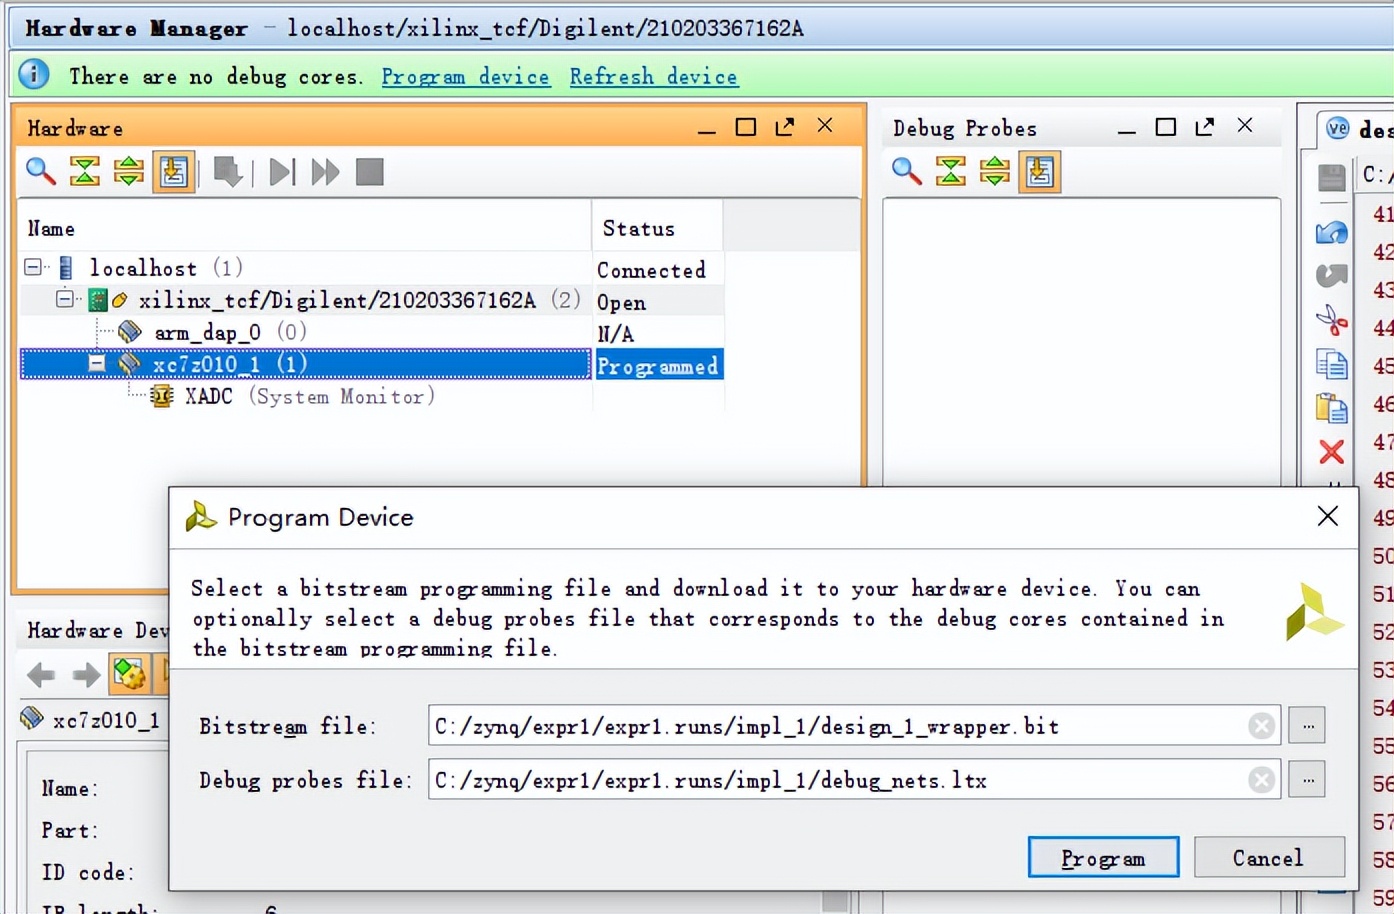Click the search icon in Debug Probes panel
Viewport: 1394px width, 914px height.
pos(906,172)
